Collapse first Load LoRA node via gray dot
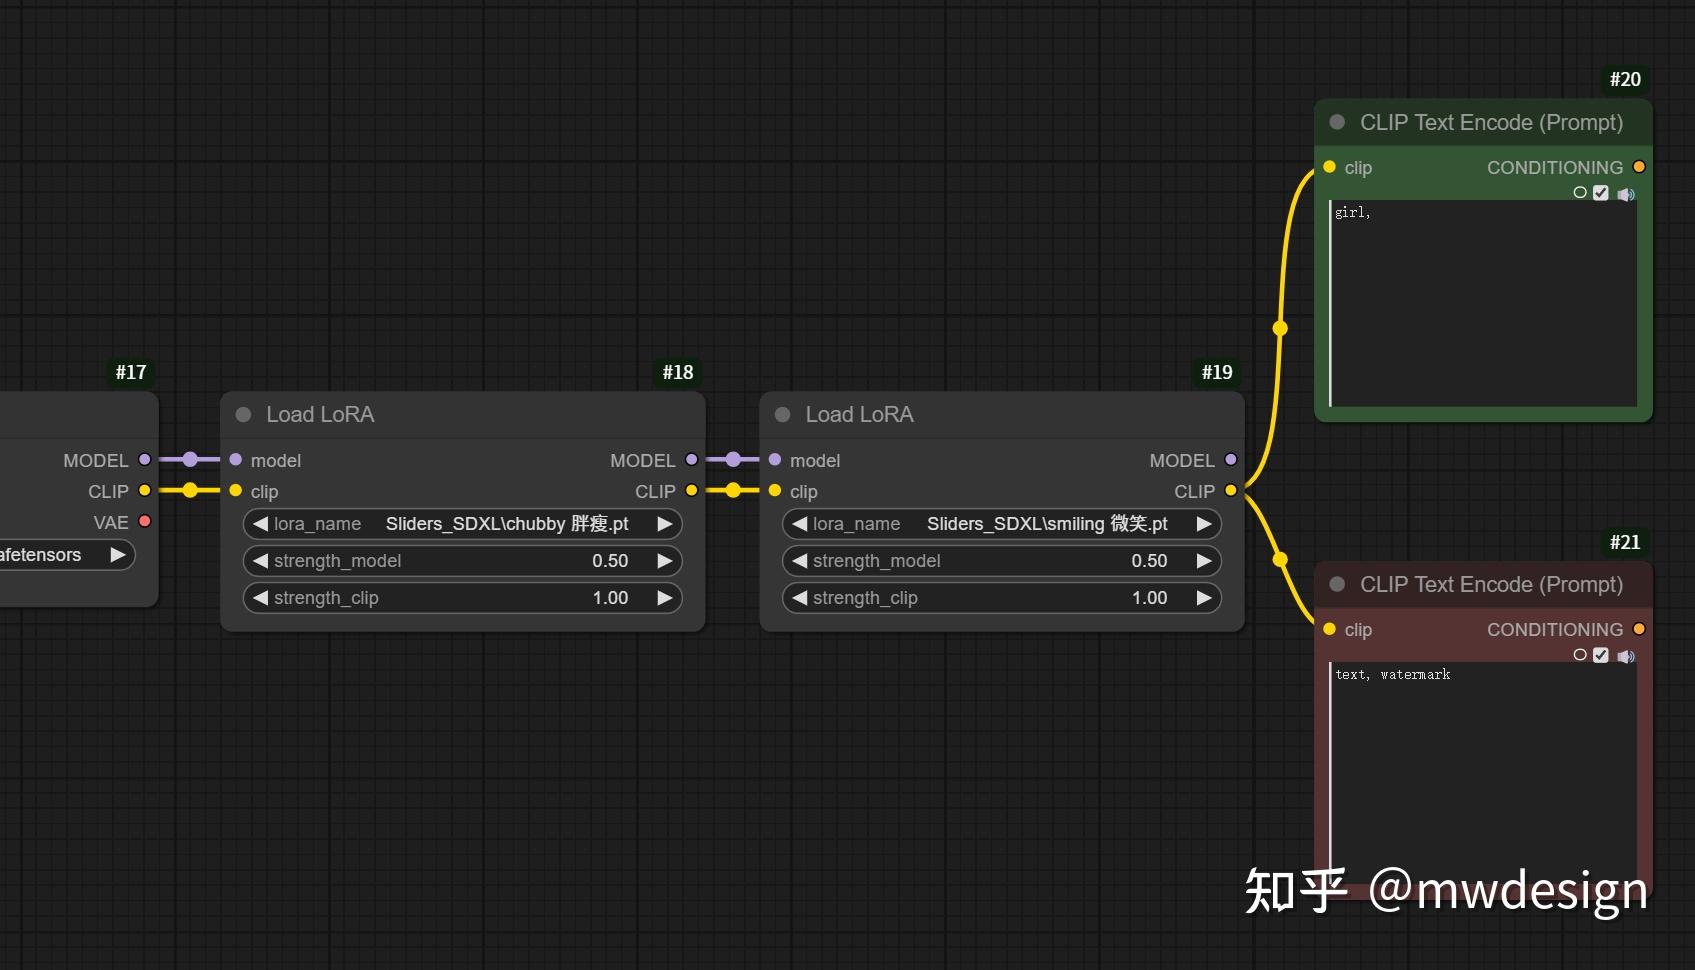Screen dimensions: 1695x970 [x=243, y=414]
